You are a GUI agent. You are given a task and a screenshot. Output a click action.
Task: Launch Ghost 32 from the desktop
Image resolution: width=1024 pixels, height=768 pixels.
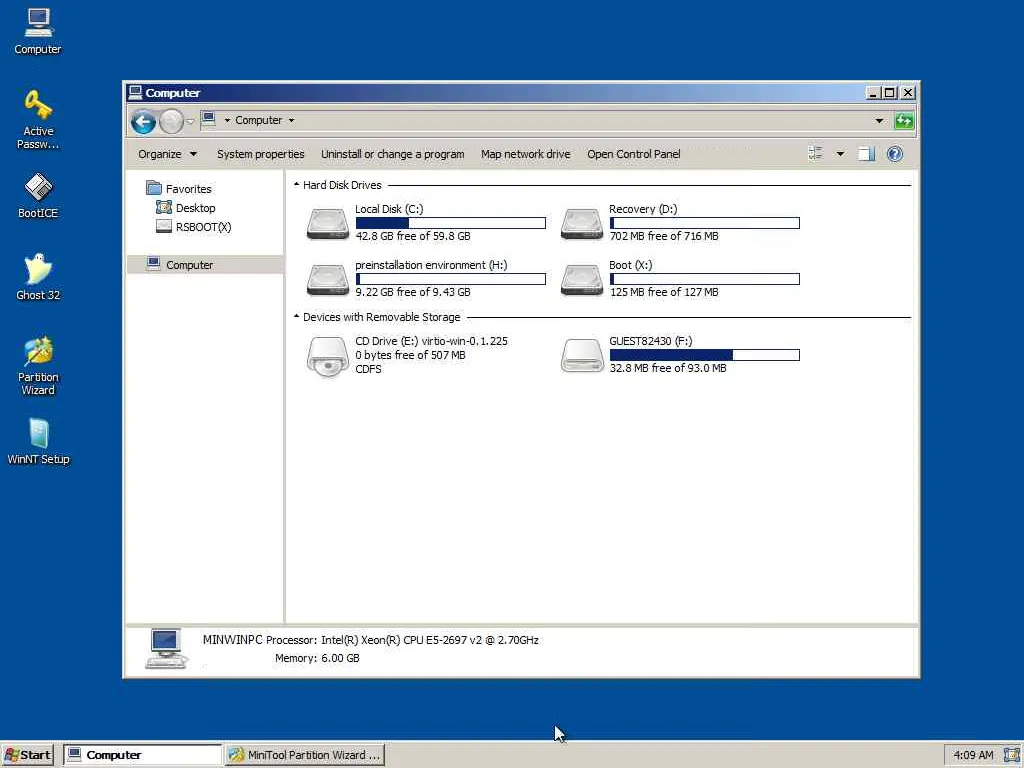[38, 277]
